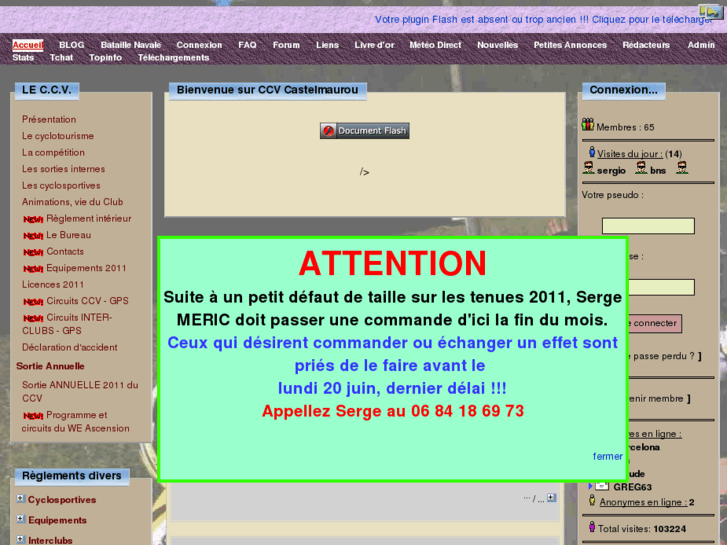Click the GREG63 online member name
727x545 pixels.
[632, 487]
